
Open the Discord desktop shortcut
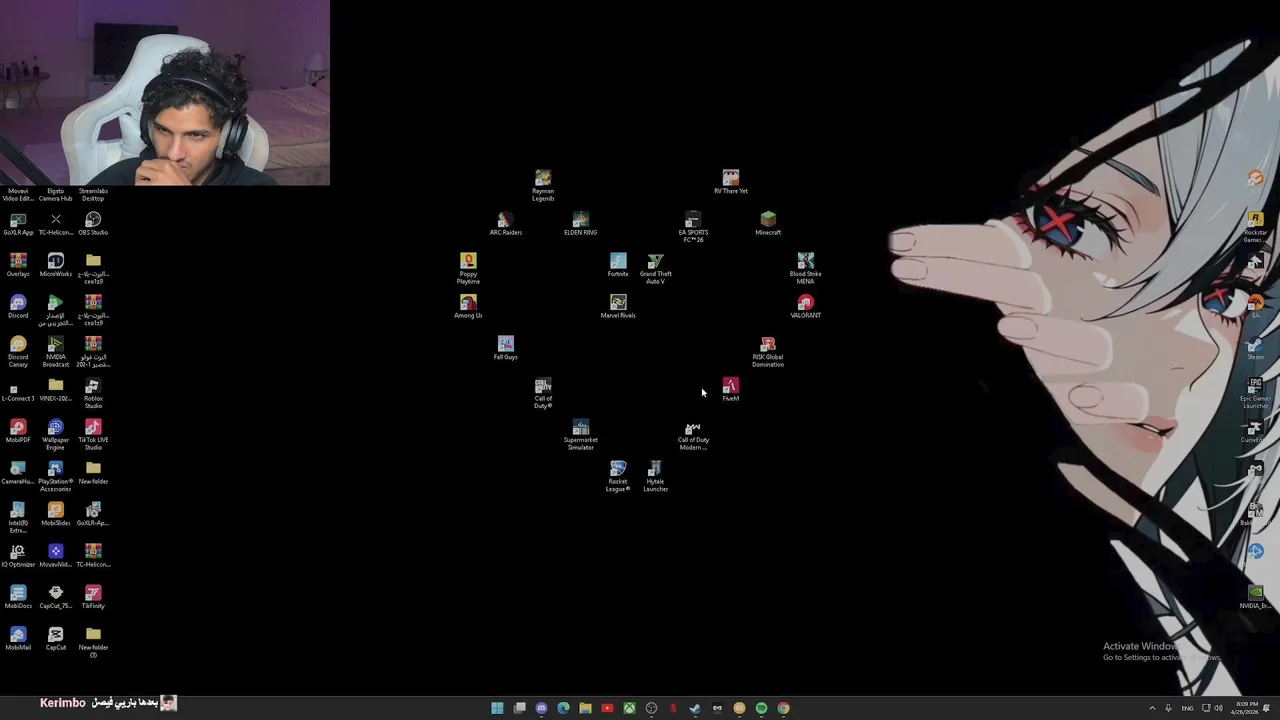point(18,306)
